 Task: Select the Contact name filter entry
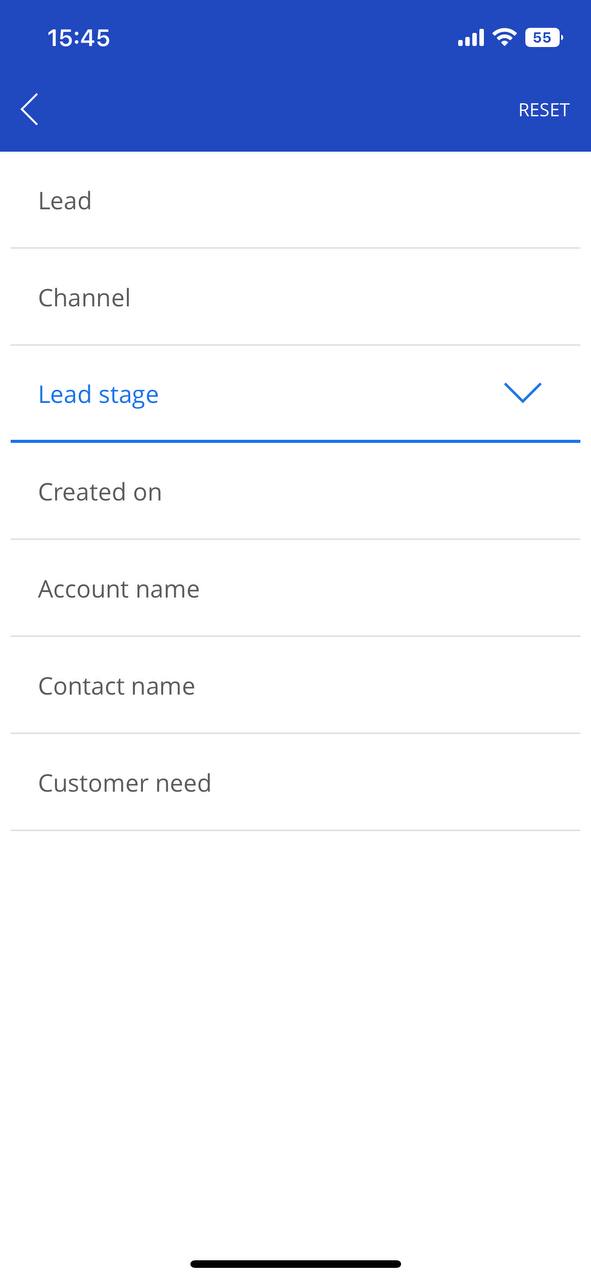[295, 685]
